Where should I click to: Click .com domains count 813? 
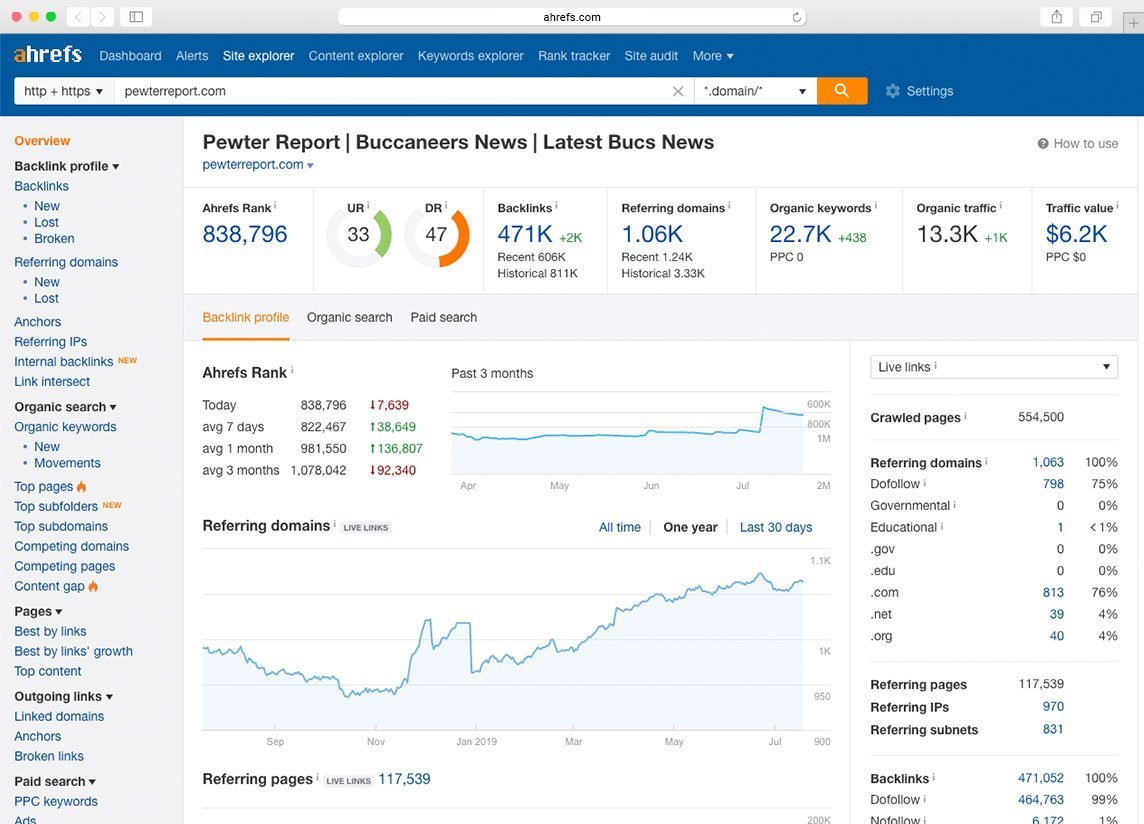coord(1053,592)
